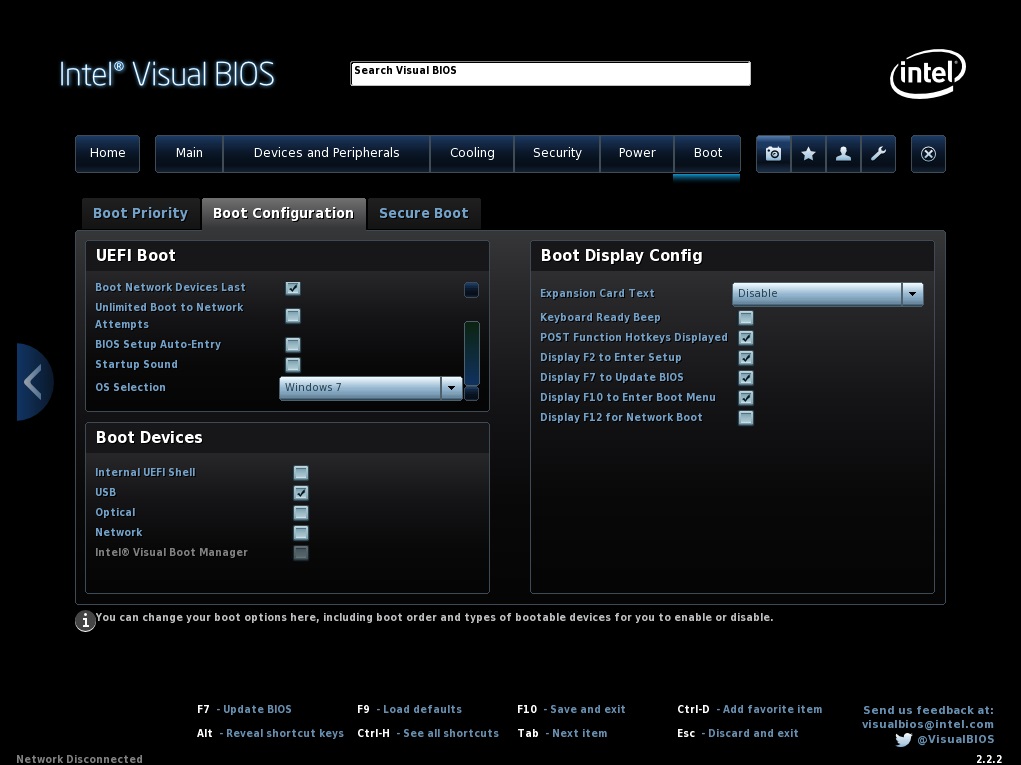Go to the Home menu
The image size is (1021, 765).
(x=107, y=154)
